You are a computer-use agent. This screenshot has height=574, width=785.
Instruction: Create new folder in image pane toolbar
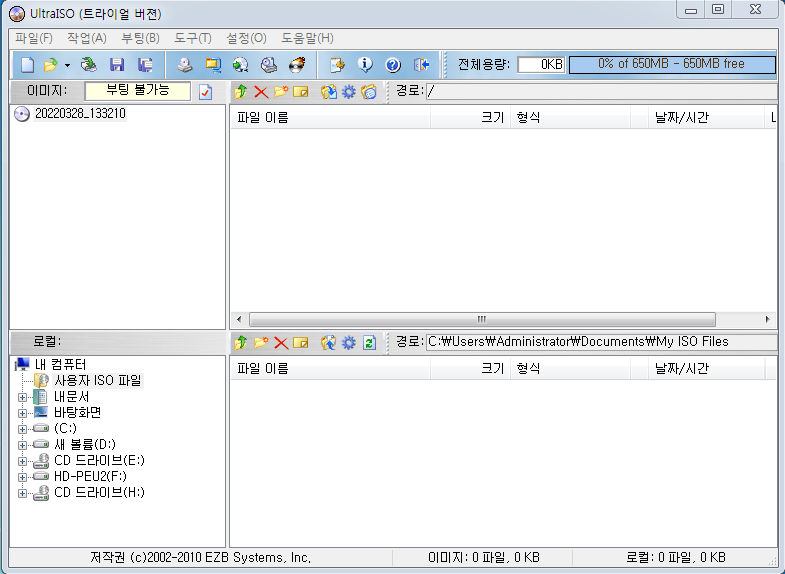pyautogui.click(x=281, y=91)
